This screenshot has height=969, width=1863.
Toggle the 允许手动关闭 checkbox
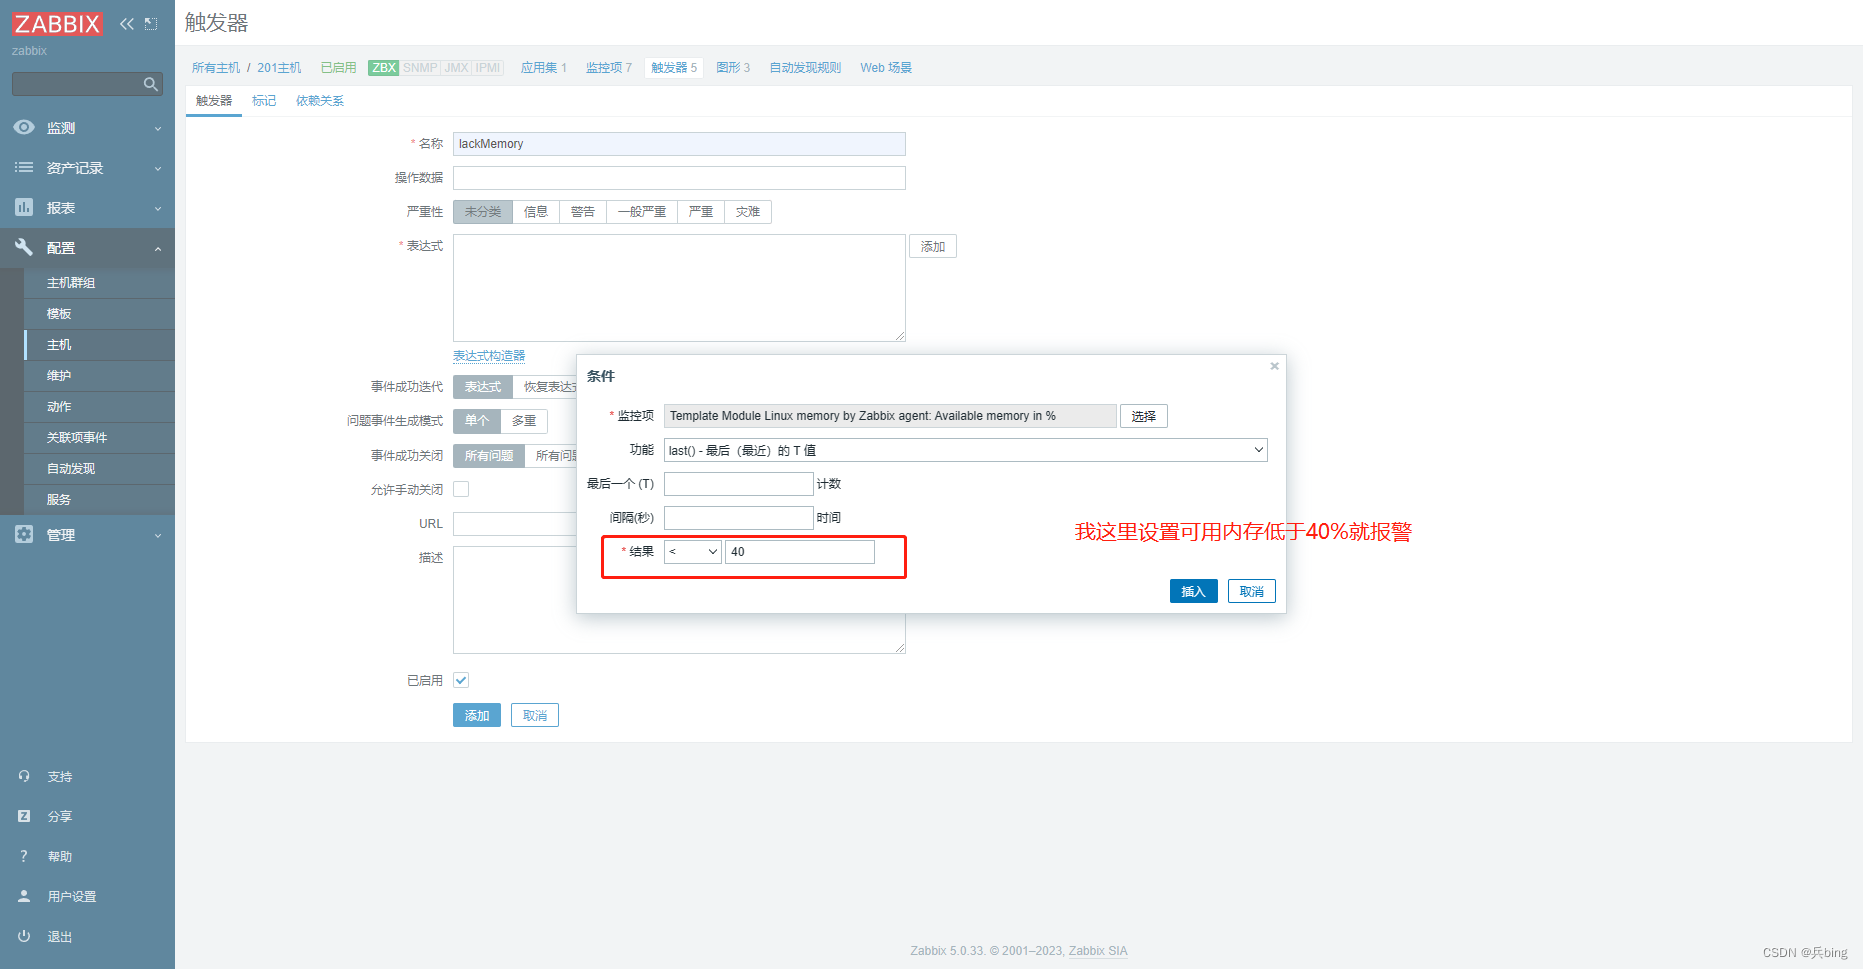pyautogui.click(x=461, y=489)
